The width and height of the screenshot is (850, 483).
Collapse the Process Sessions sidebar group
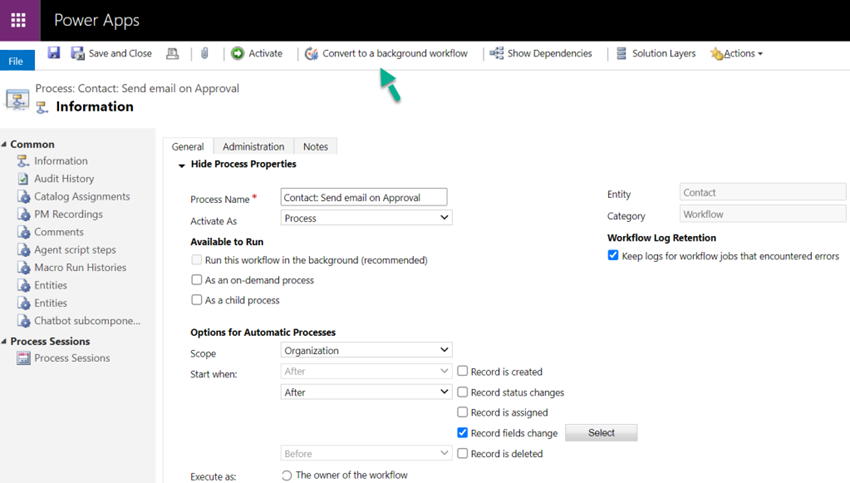pos(4,341)
